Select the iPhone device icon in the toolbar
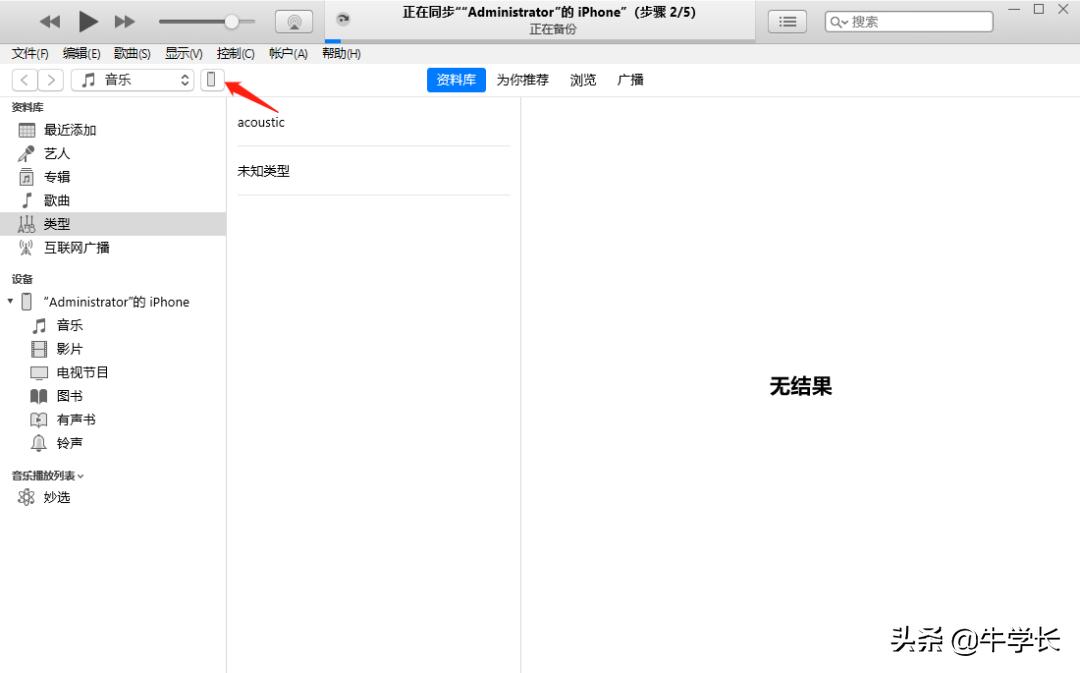This screenshot has height=673, width=1080. coord(211,79)
